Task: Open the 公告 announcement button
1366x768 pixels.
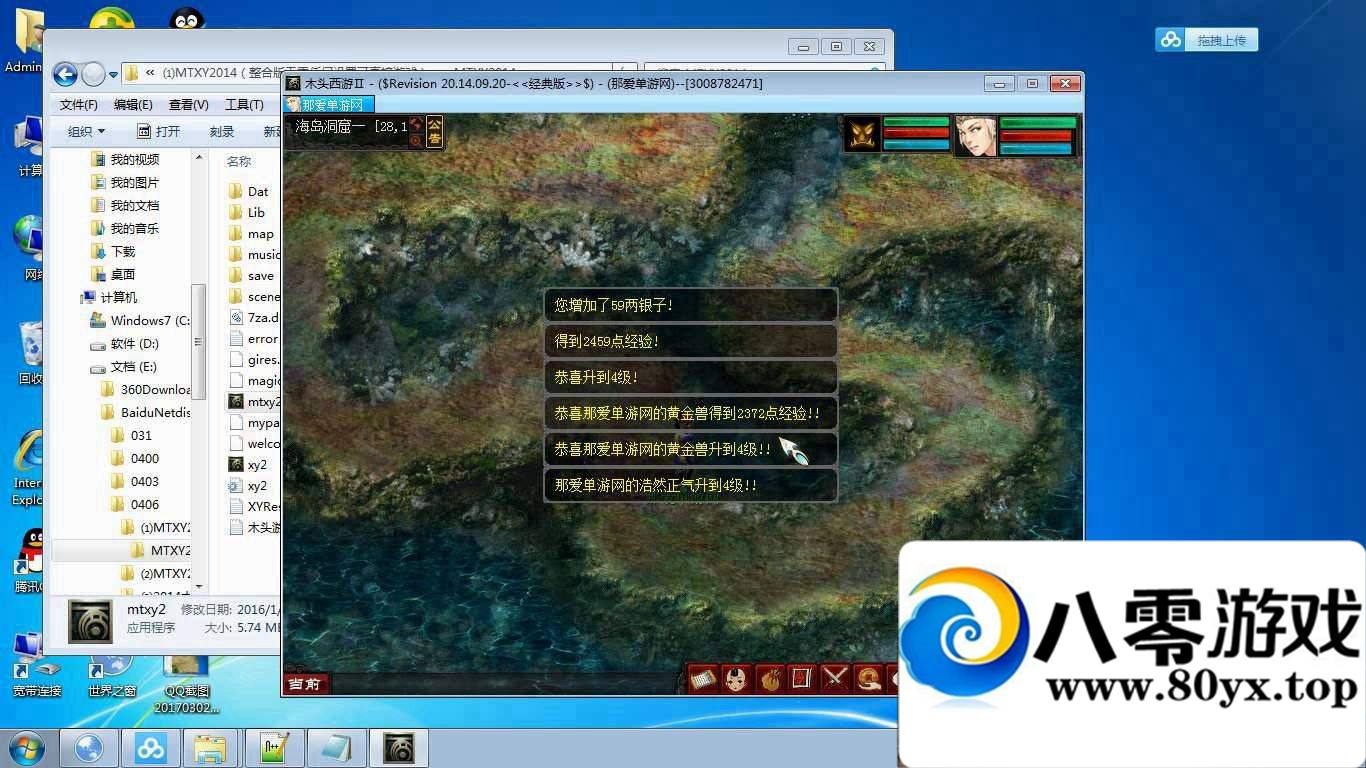Action: [434, 131]
